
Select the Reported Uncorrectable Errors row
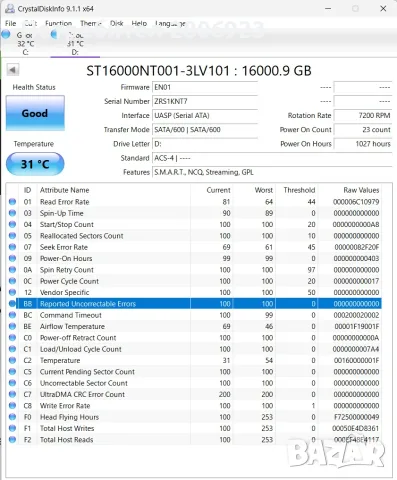click(x=194, y=304)
